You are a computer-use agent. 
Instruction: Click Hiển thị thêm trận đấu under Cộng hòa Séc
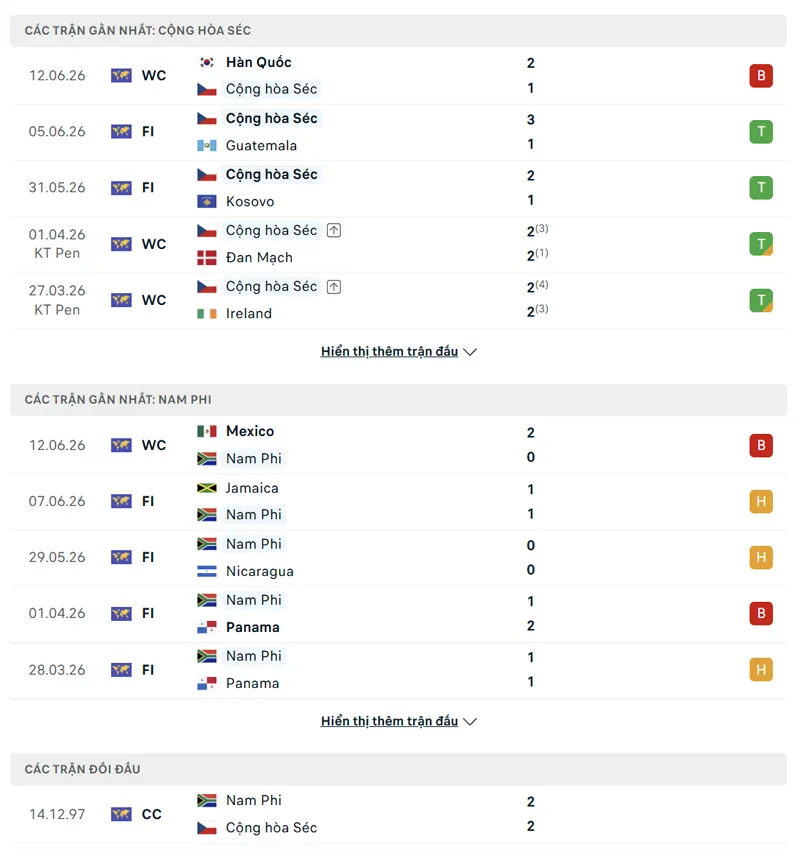pyautogui.click(x=389, y=351)
